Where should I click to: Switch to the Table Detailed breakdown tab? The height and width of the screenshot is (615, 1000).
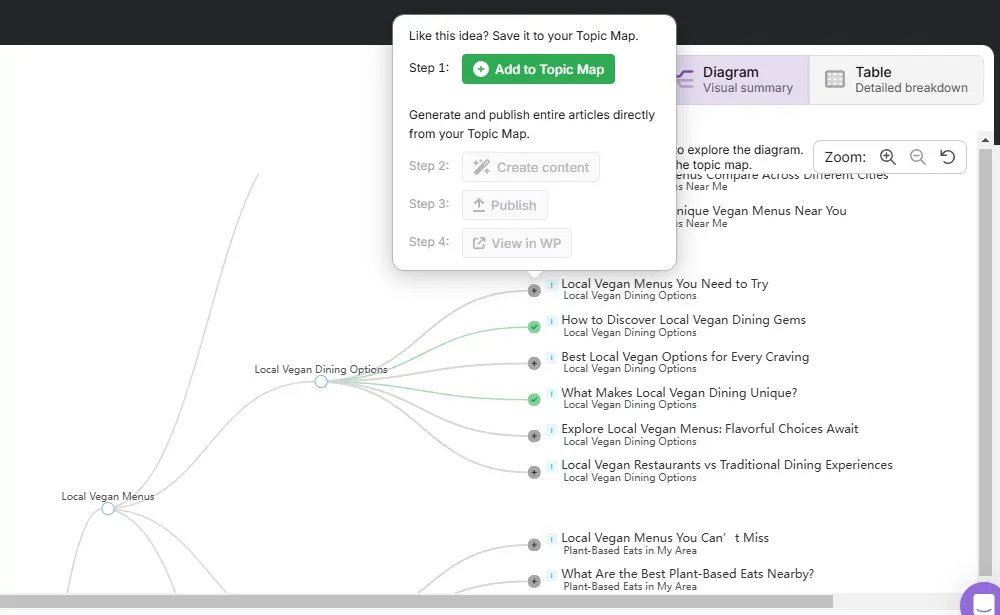(896, 80)
